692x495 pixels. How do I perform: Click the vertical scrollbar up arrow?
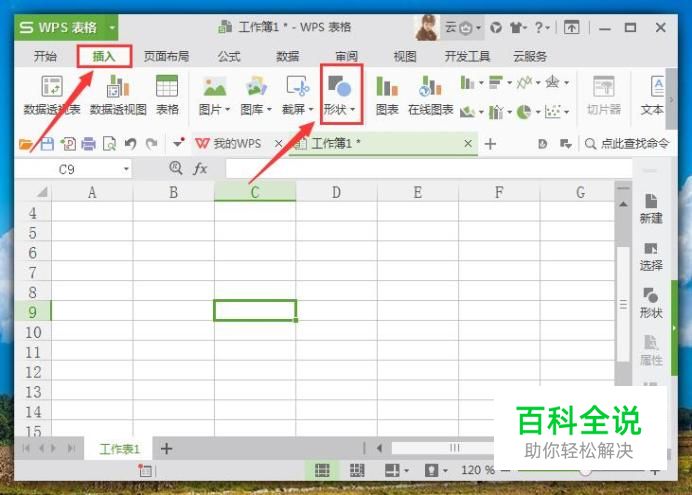coord(623,204)
